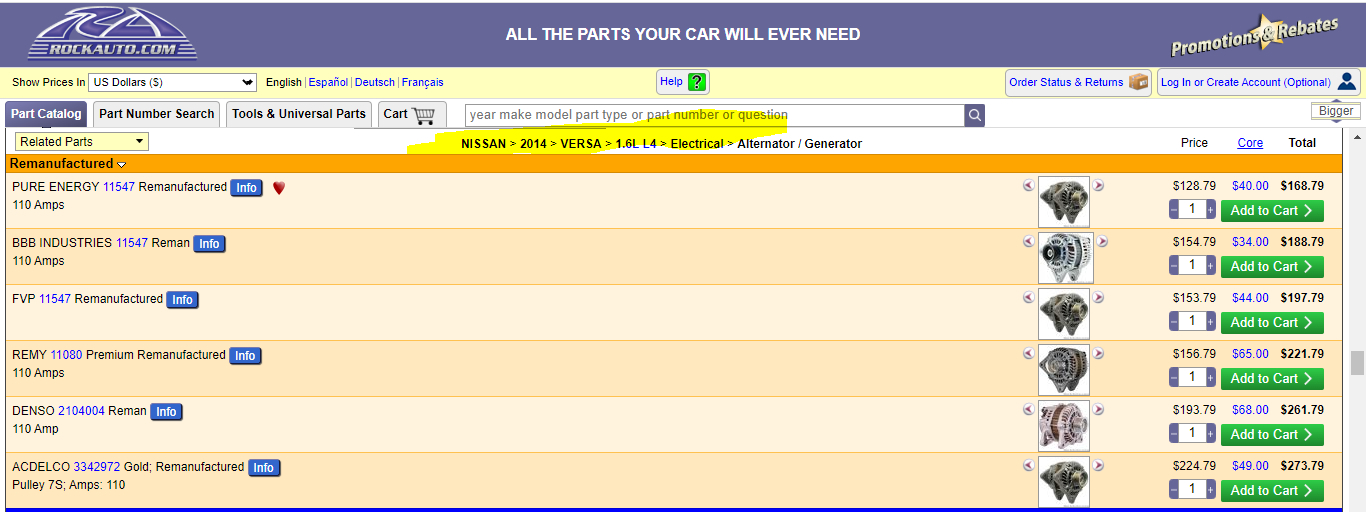
Task: Click the search magnifier icon
Action: (x=975, y=115)
